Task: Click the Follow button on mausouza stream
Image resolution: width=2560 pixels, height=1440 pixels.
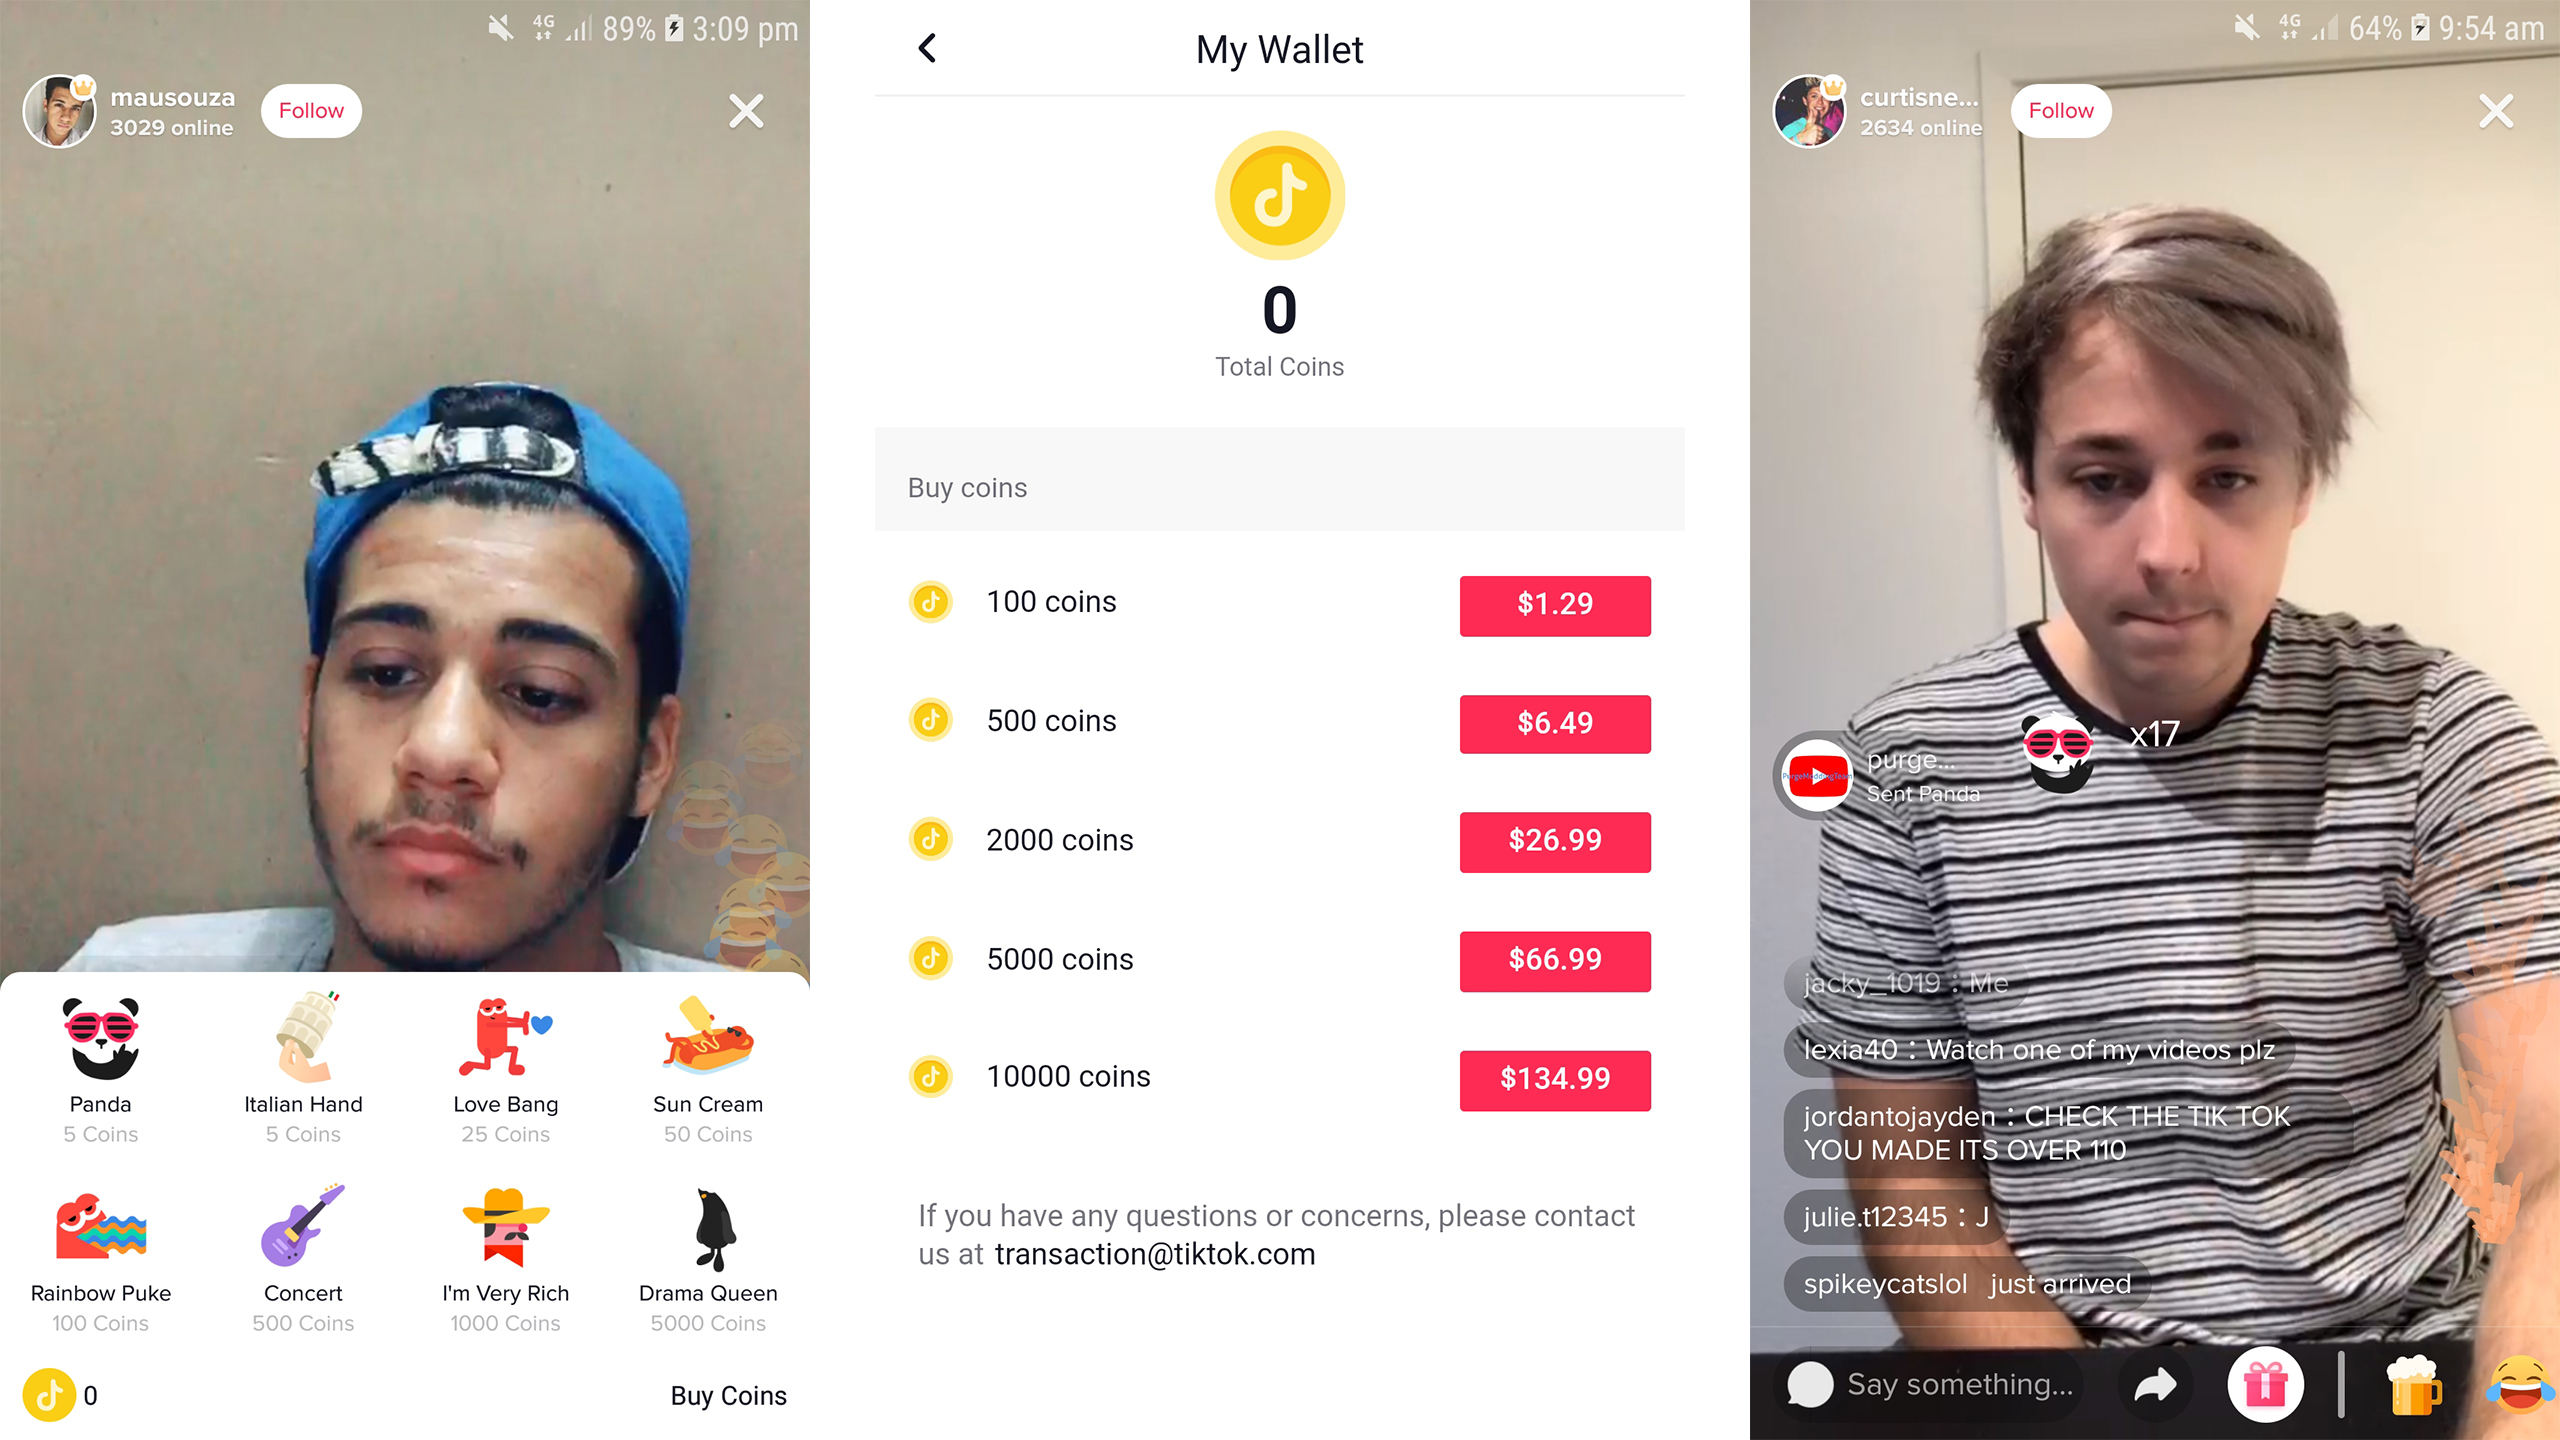Action: point(308,111)
